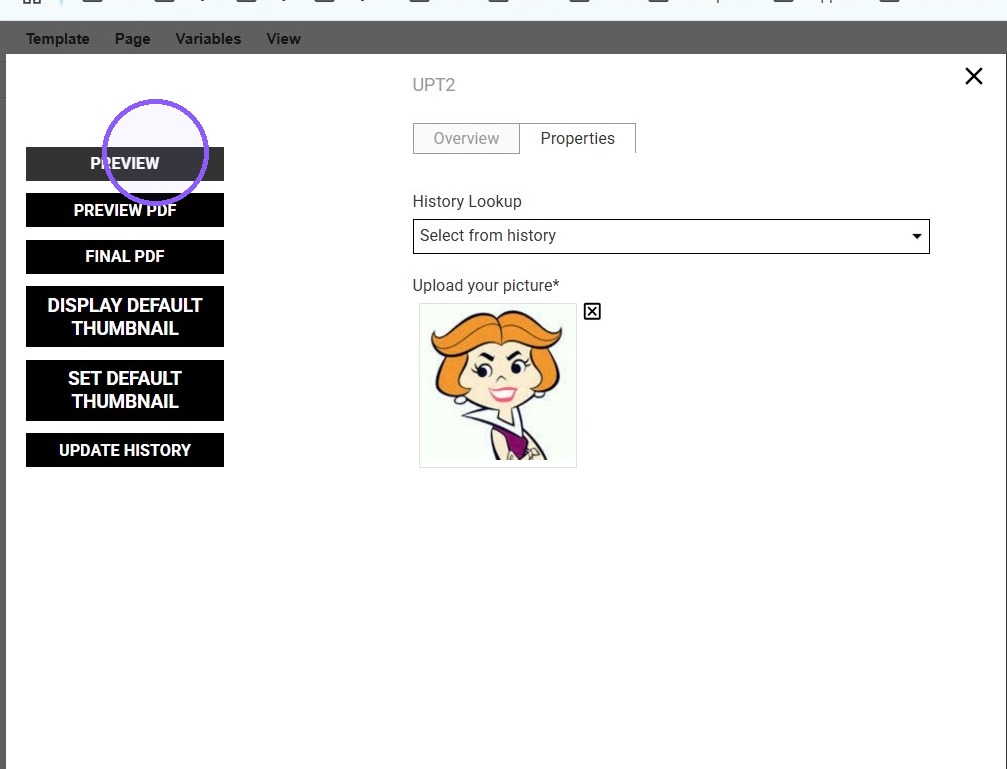Remove the uploaded picture with X icon

592,312
